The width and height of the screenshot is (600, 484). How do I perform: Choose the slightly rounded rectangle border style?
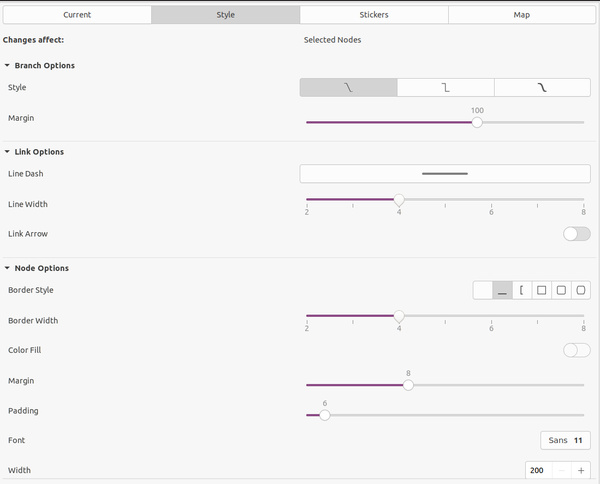[561, 290]
